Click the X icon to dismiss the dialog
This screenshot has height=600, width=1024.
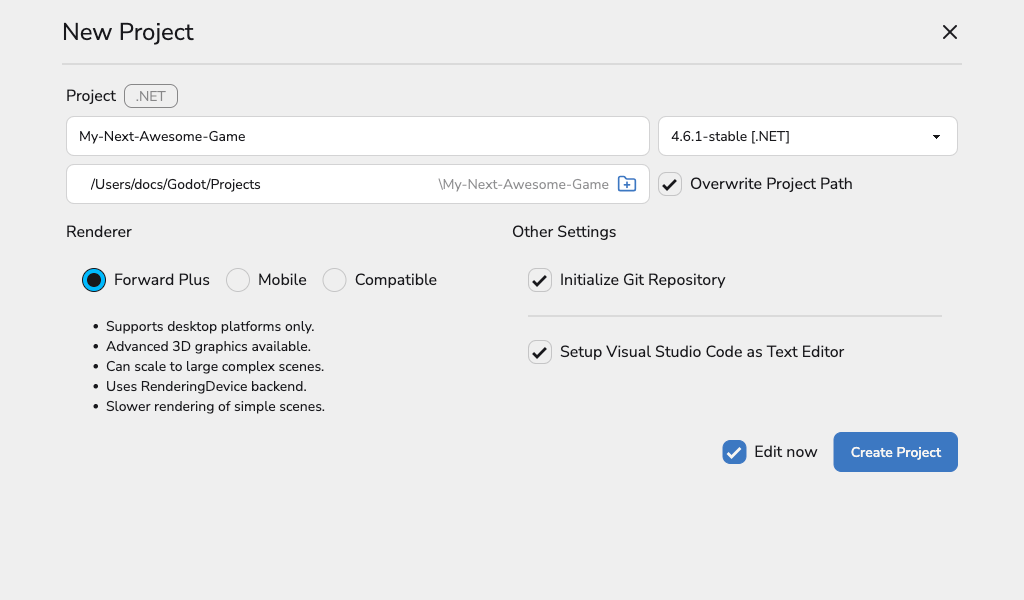tap(949, 31)
